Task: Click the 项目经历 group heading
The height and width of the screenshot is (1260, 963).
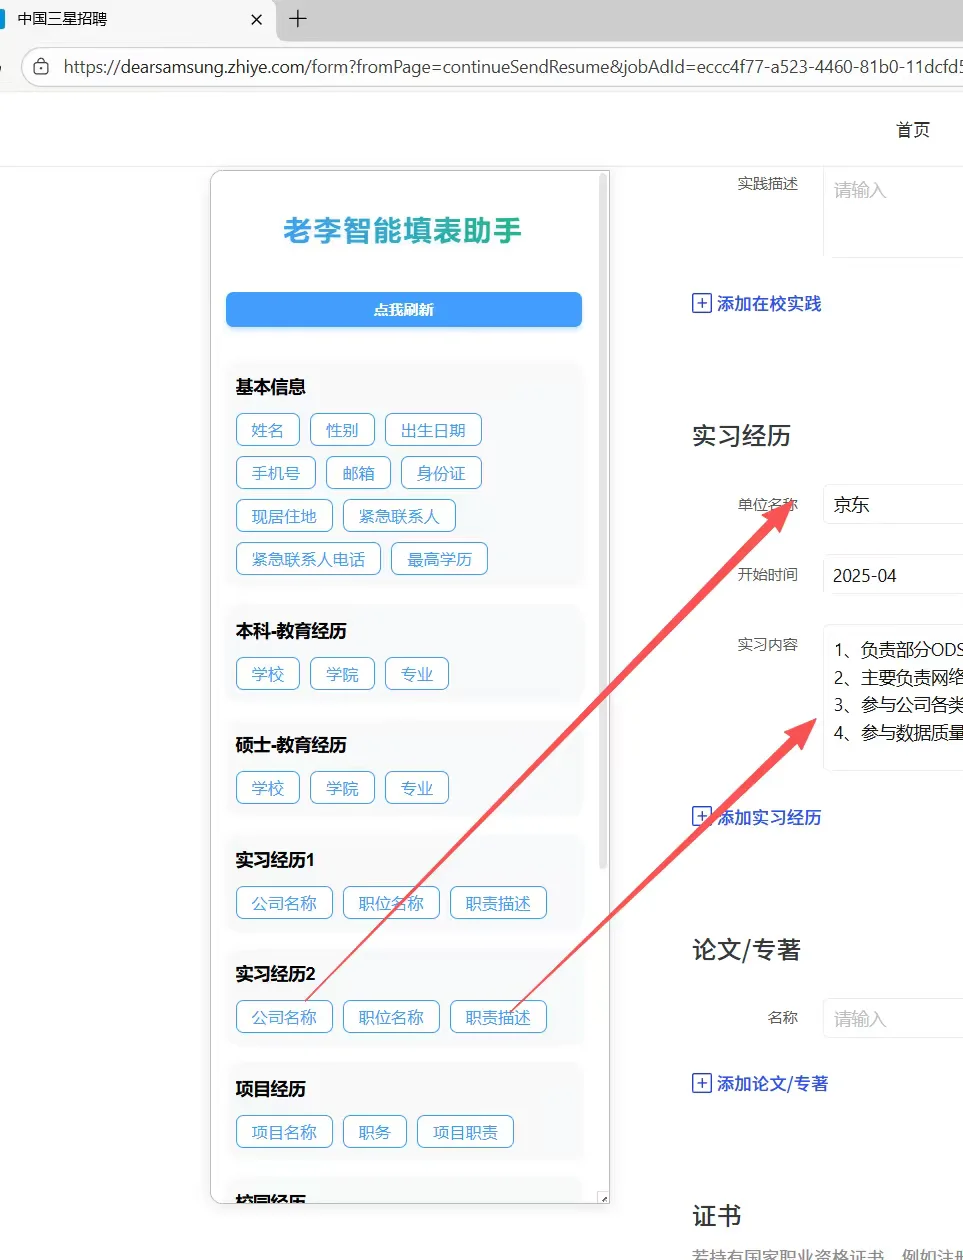Action: click(271, 1089)
